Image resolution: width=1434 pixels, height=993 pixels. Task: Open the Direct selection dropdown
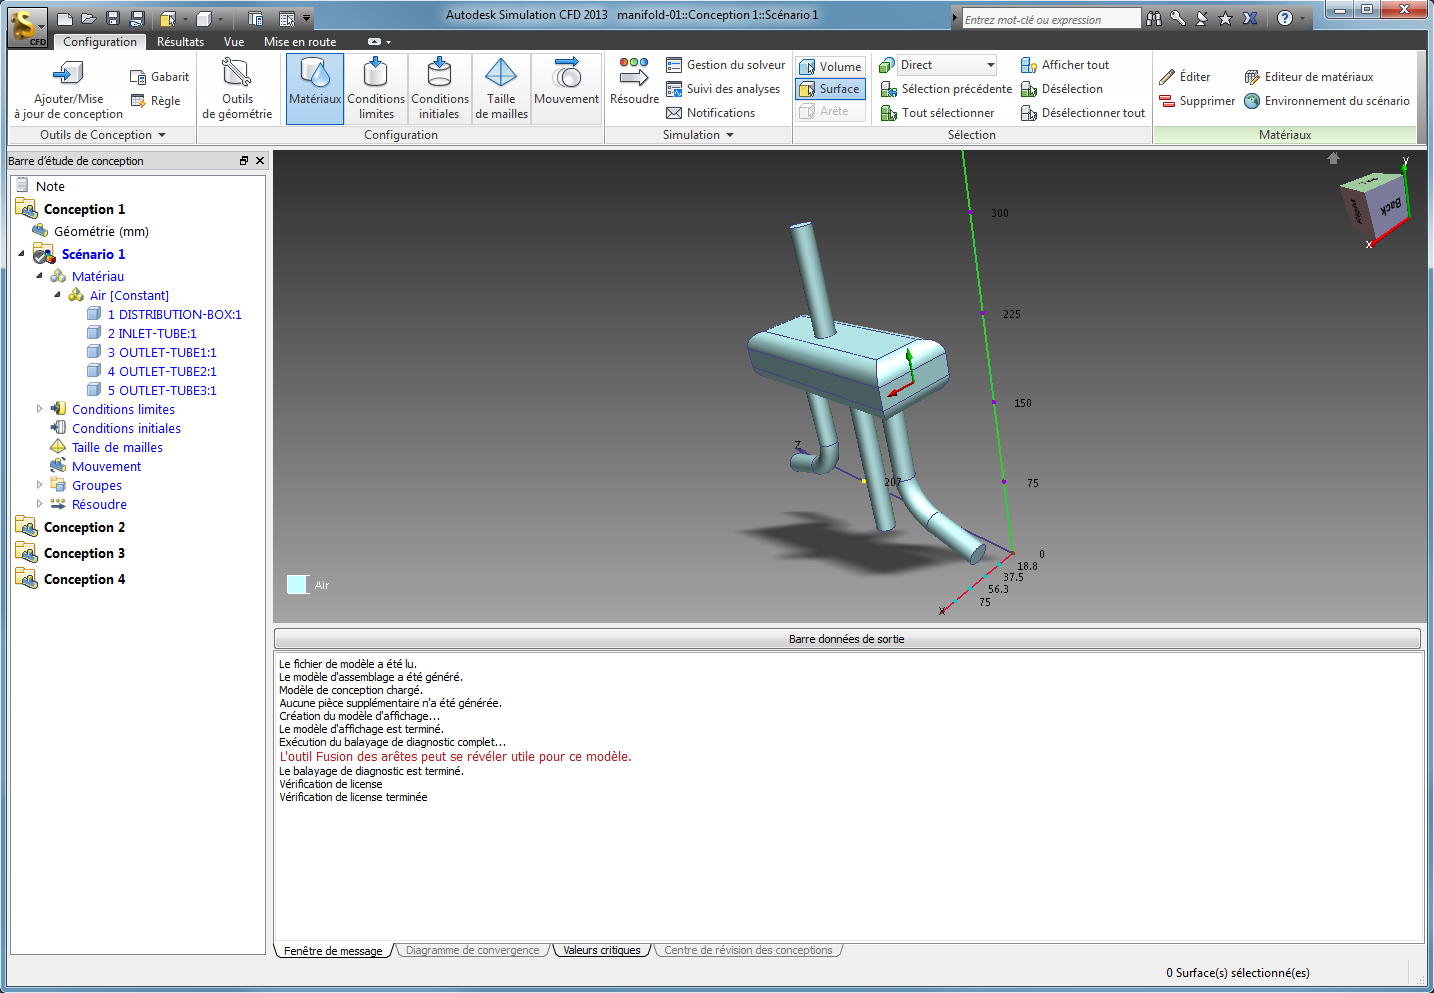click(947, 65)
